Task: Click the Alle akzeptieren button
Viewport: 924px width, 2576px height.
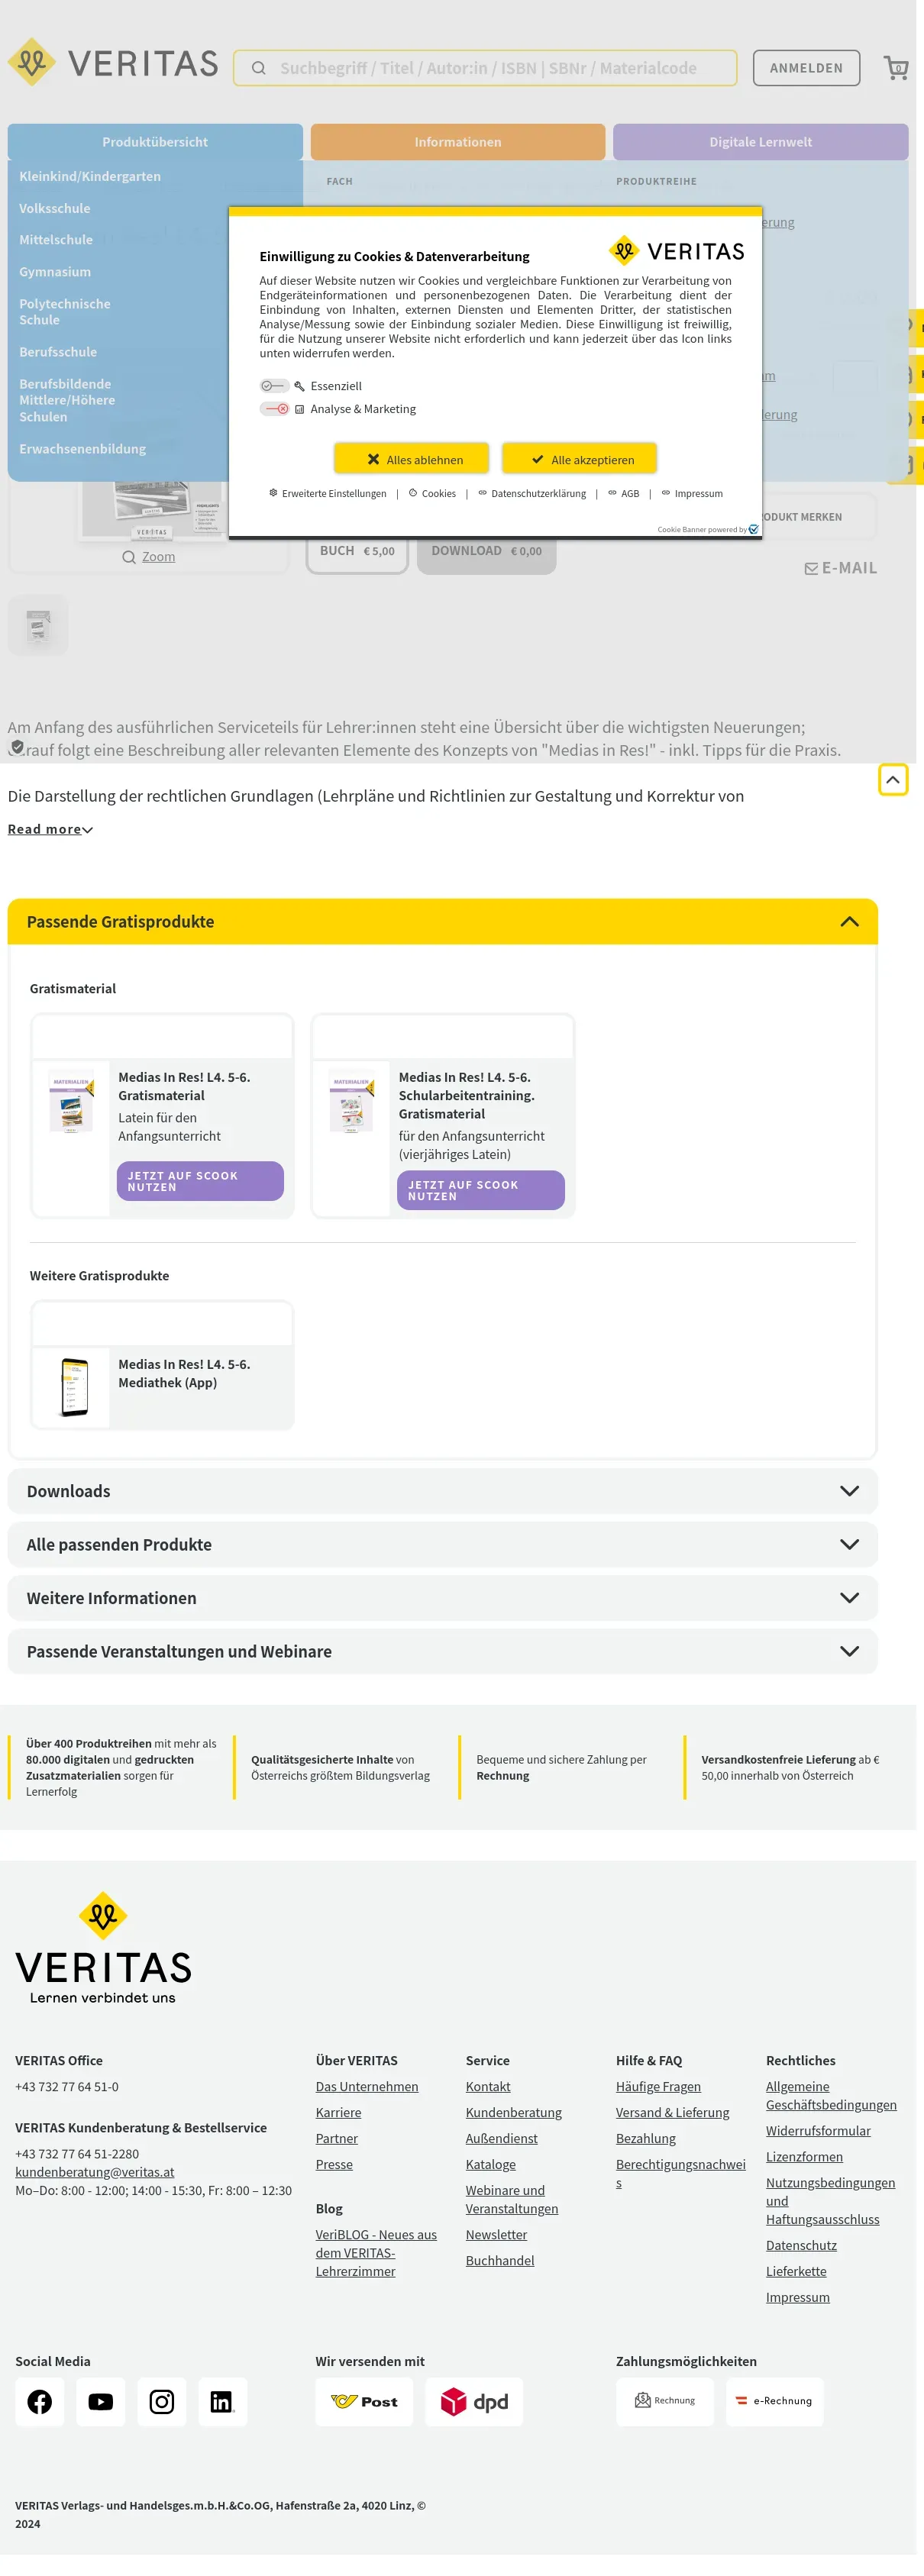Action: point(580,460)
